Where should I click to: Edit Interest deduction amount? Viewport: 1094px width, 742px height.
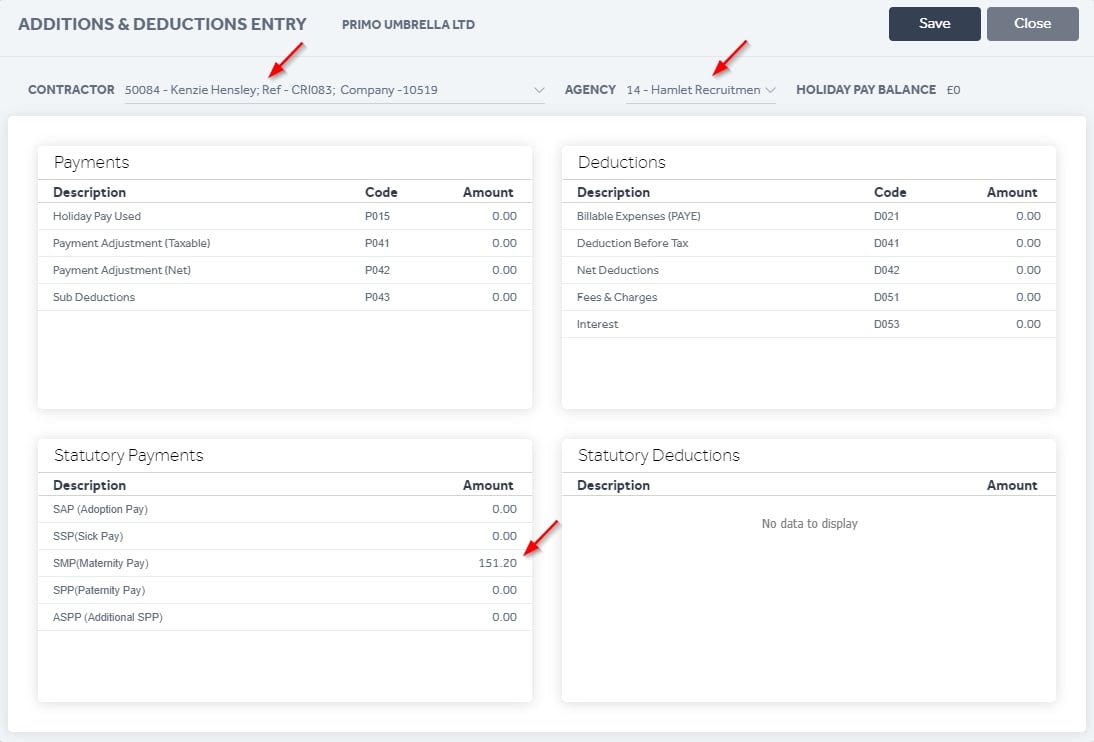[x=1028, y=324]
